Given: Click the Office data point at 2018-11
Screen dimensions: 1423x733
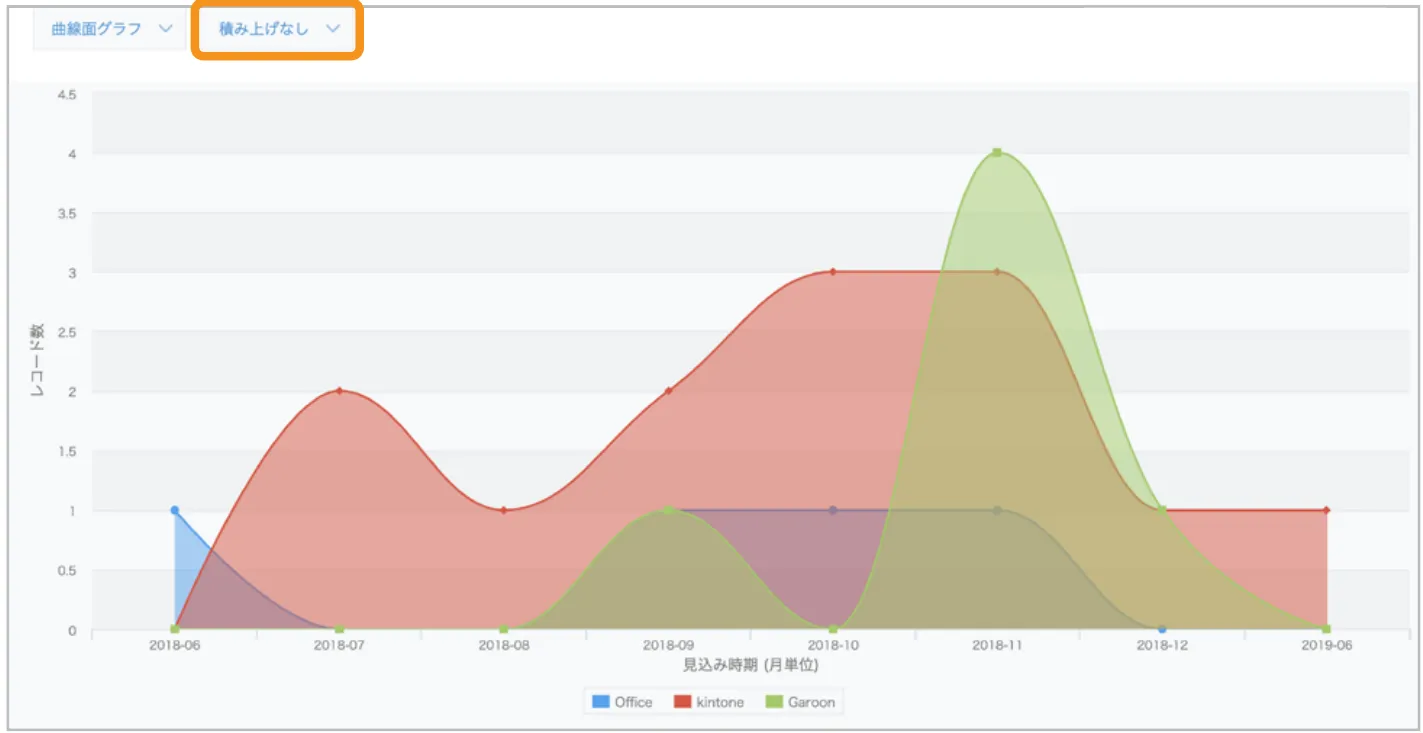Looking at the screenshot, I should click(997, 510).
